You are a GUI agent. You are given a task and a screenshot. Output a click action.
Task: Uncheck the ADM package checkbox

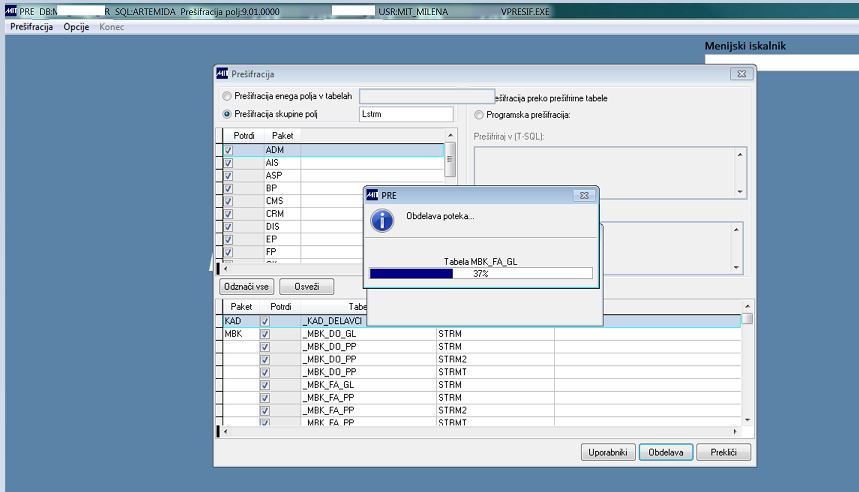click(228, 150)
